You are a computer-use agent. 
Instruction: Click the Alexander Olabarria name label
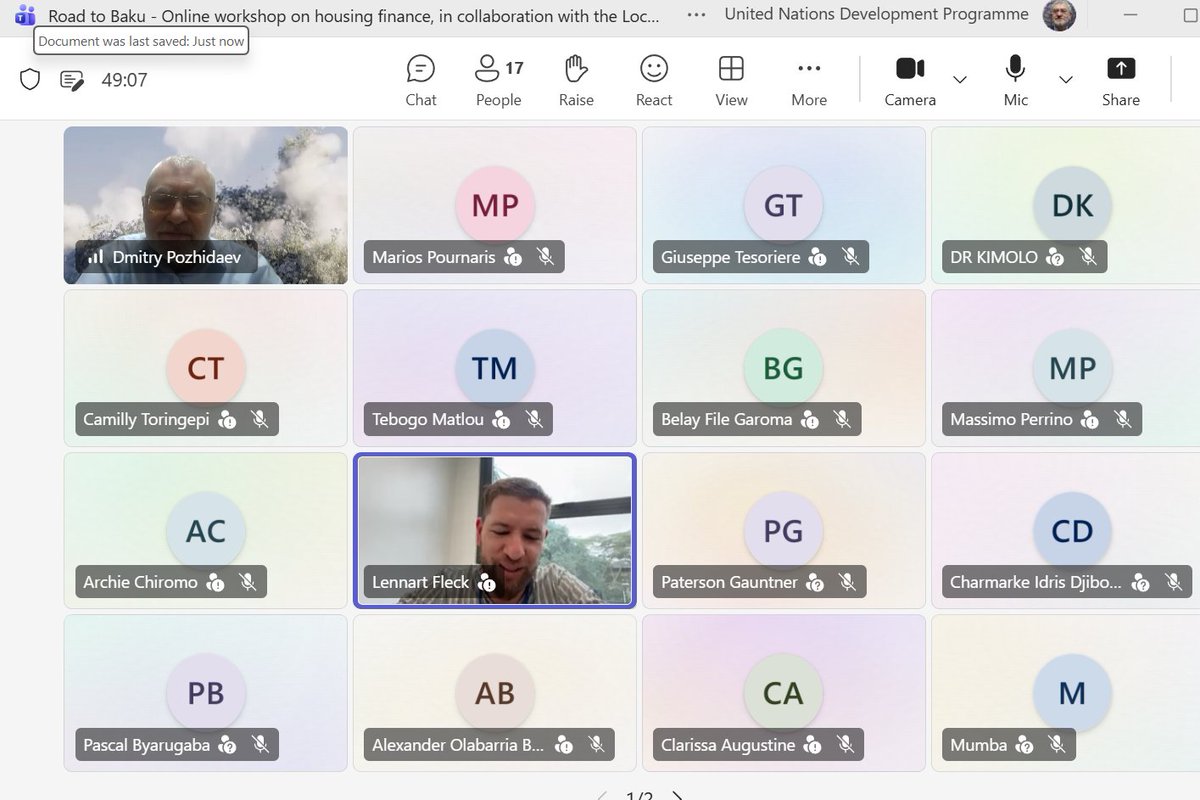(x=459, y=745)
